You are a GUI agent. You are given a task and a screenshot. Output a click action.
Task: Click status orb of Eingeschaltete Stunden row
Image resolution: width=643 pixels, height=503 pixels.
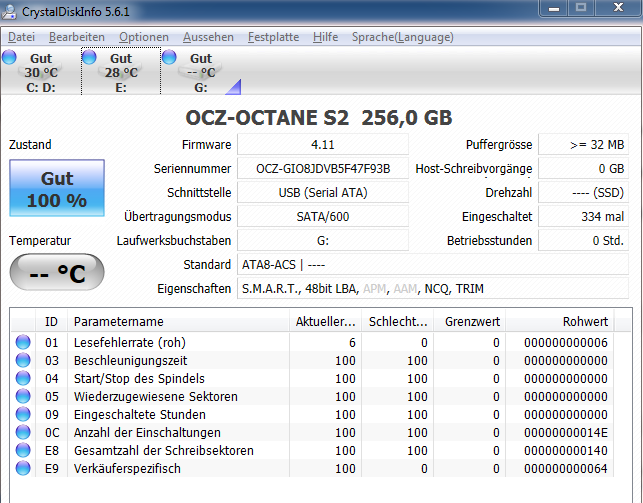point(23,414)
